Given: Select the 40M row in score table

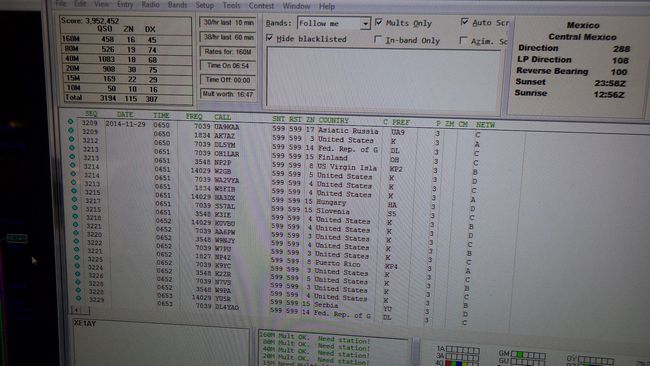Looking at the screenshot, I should pyautogui.click(x=126, y=59).
